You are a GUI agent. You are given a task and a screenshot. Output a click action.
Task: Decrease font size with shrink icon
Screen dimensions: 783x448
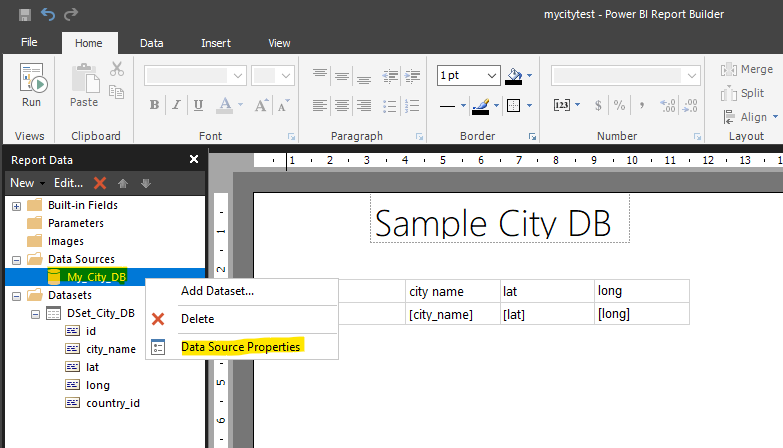(x=284, y=105)
